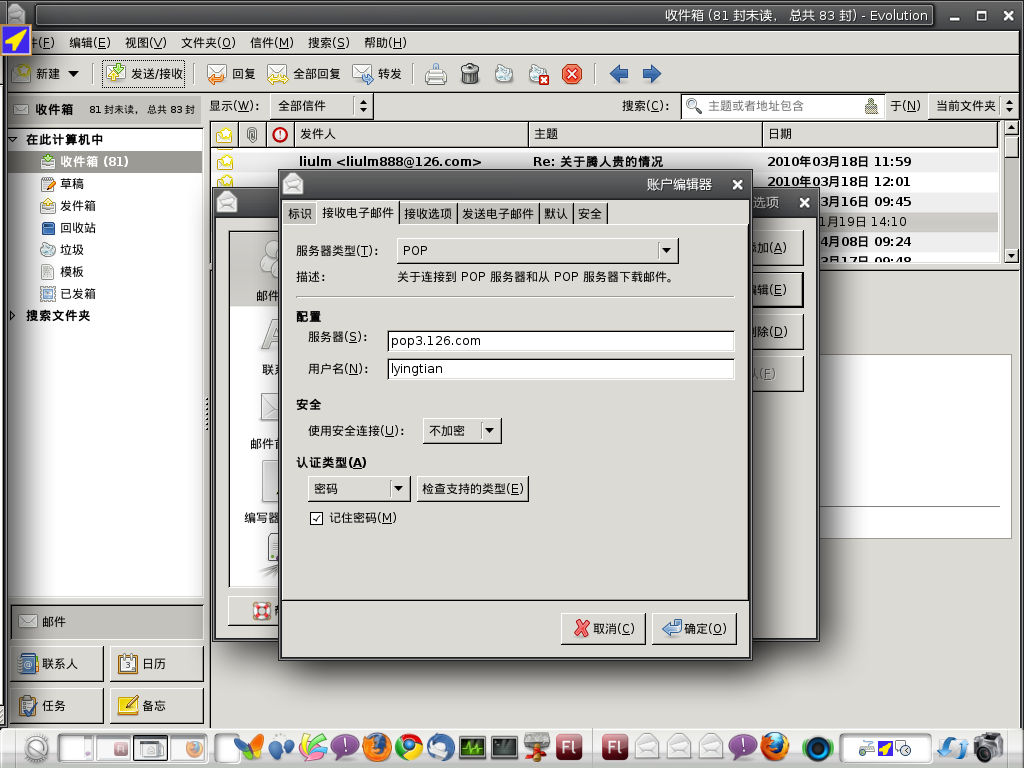Click the 主题或者地址包含 search field
Image resolution: width=1024 pixels, height=768 pixels.
pos(784,106)
